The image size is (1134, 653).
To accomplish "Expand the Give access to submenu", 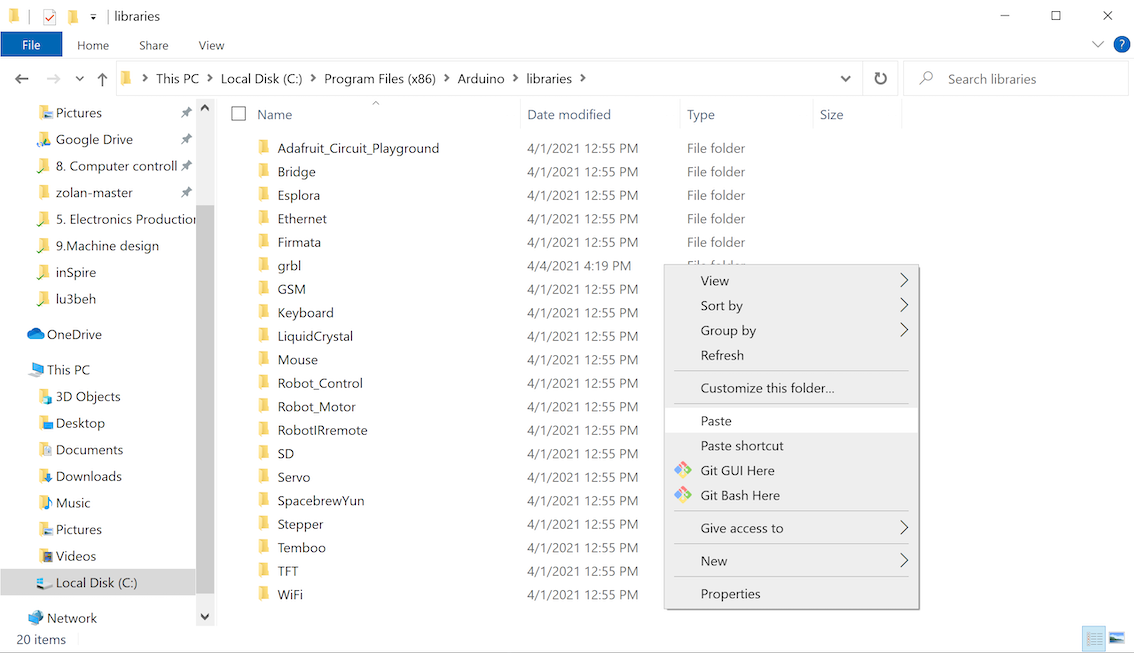I will pos(791,528).
